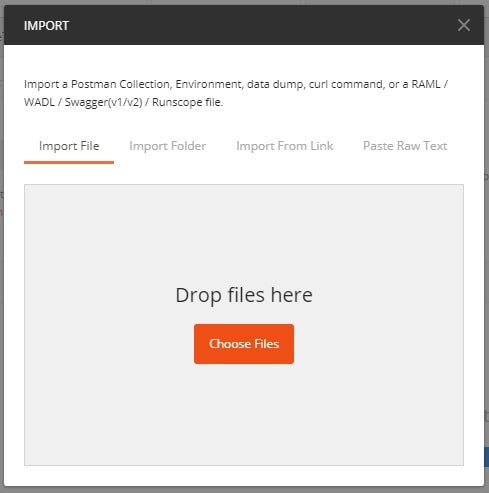
Task: Click the IMPORT dialog title
Action: coord(46,26)
